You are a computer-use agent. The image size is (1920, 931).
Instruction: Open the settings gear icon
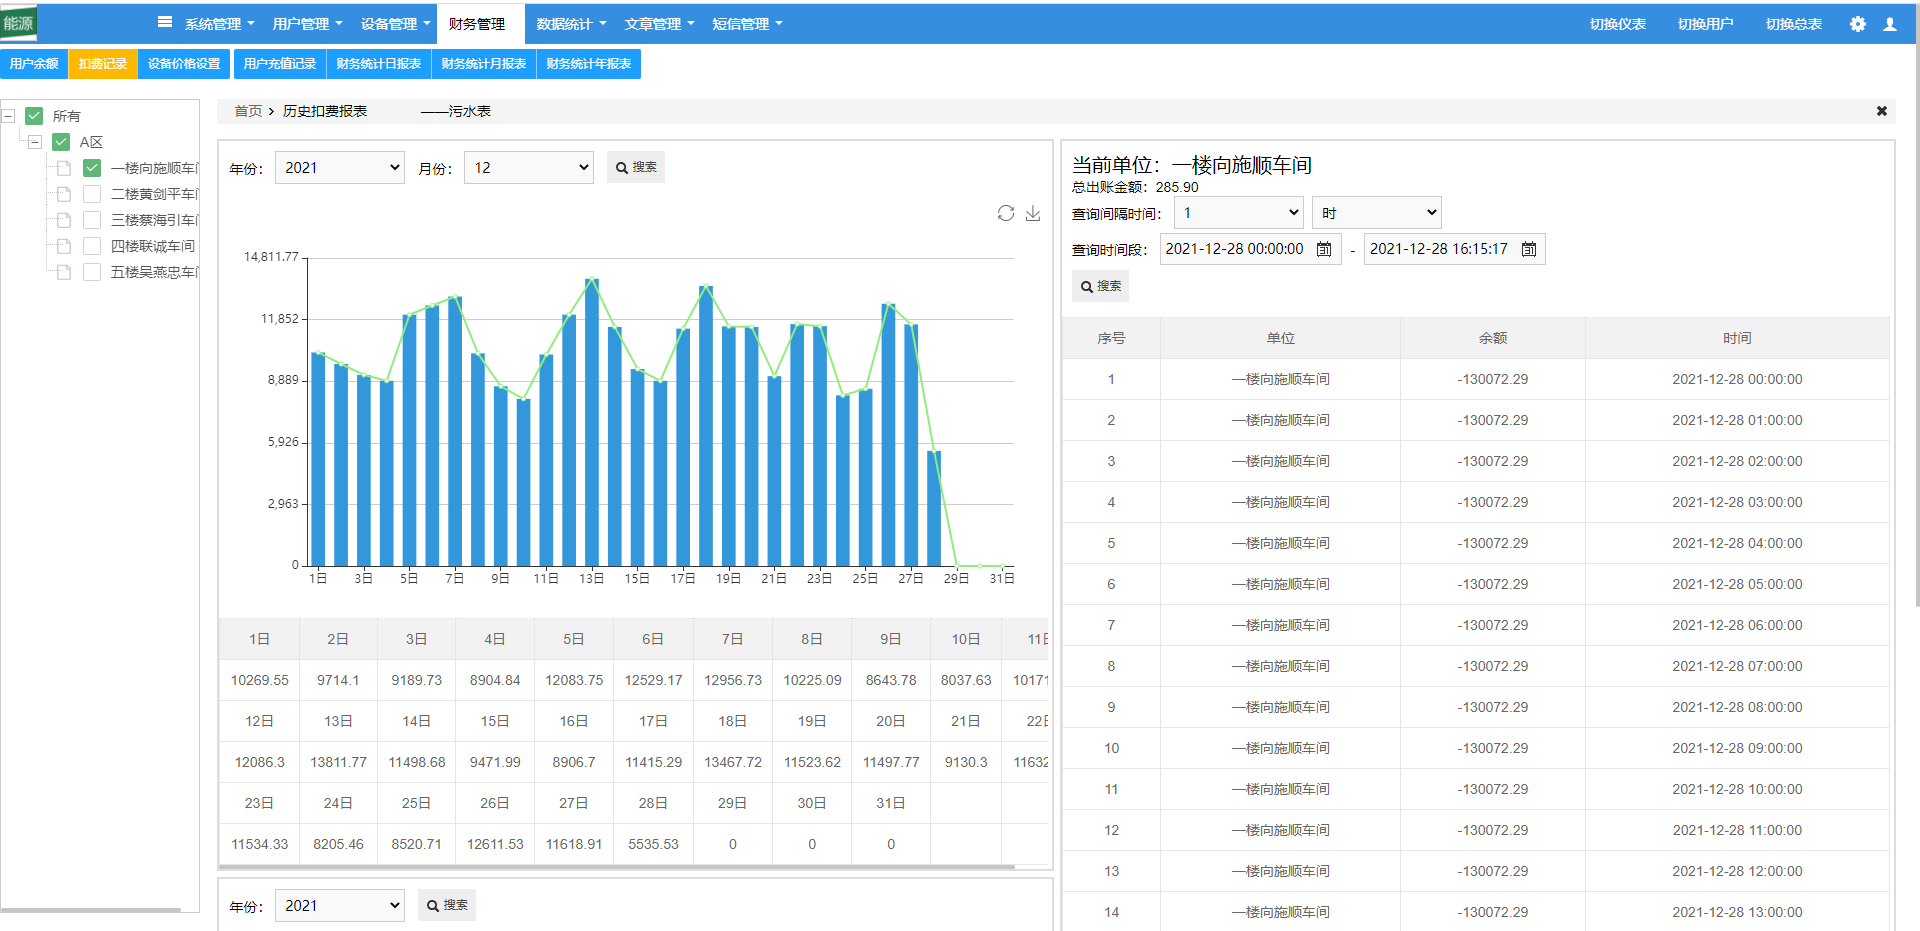click(x=1857, y=24)
